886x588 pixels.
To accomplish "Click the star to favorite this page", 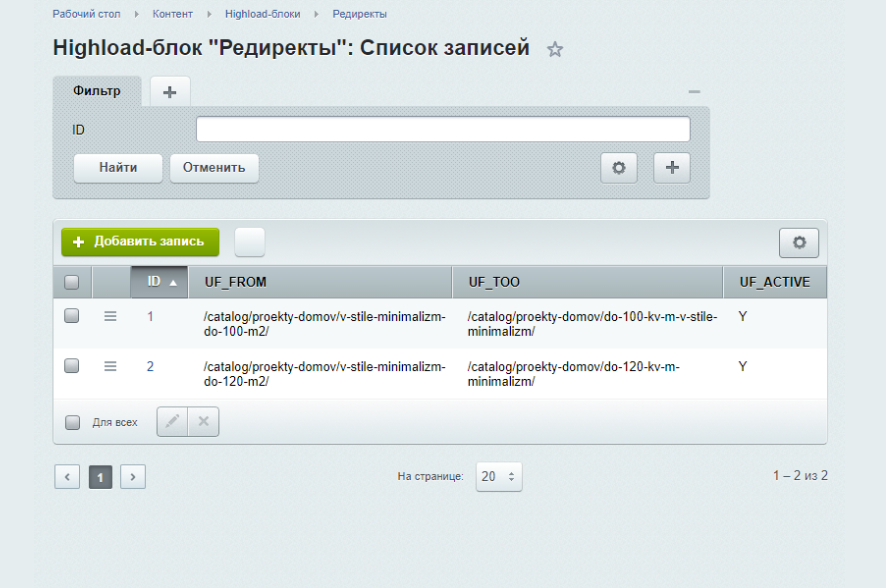I will [556, 48].
